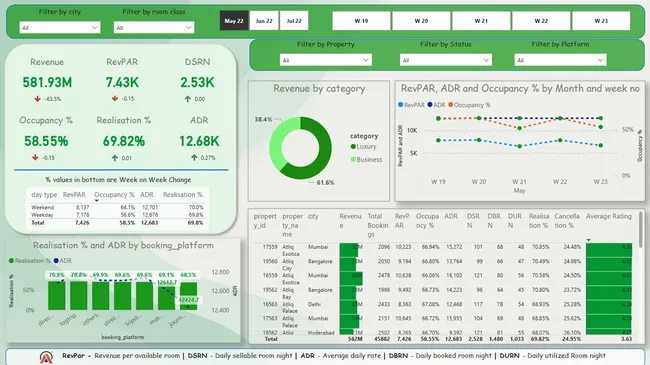
Task: Click the 581.93M revenue value
Action: [x=47, y=82]
